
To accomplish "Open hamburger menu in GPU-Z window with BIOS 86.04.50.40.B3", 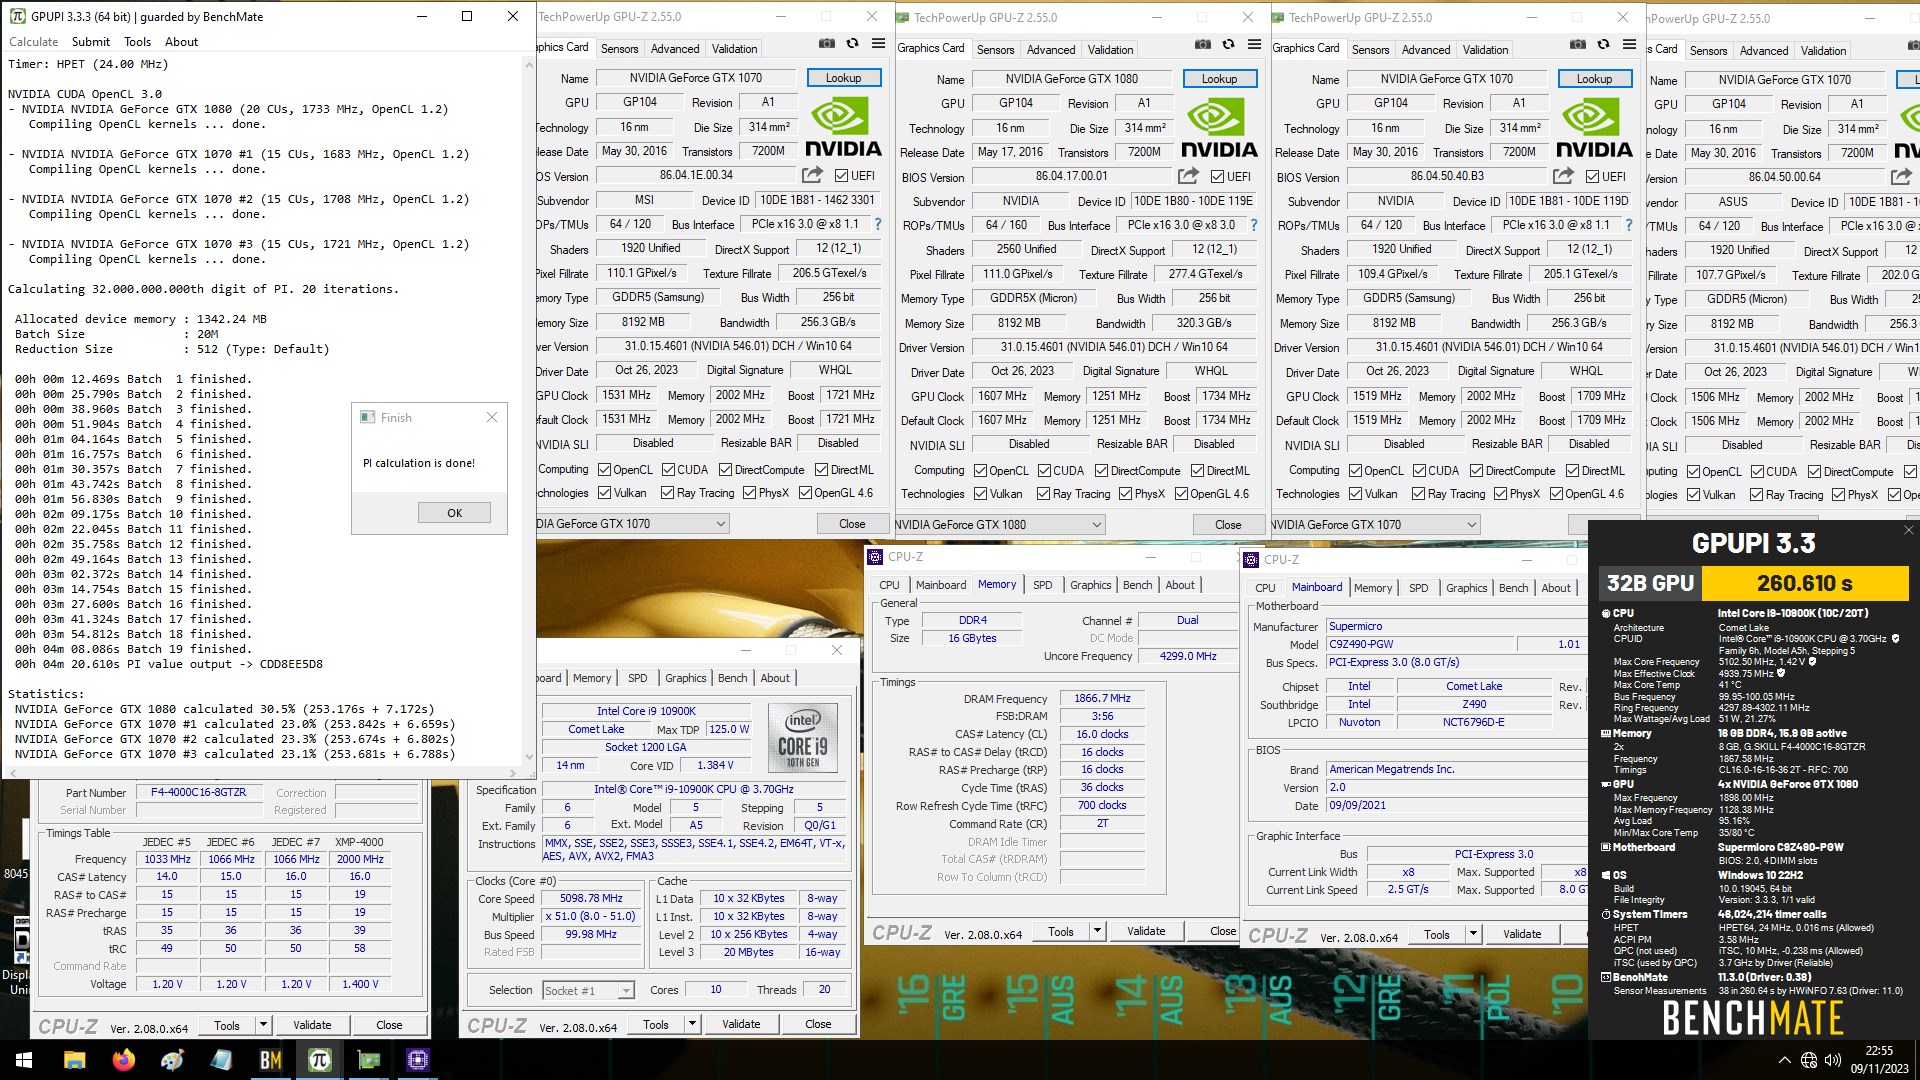I will (1629, 45).
